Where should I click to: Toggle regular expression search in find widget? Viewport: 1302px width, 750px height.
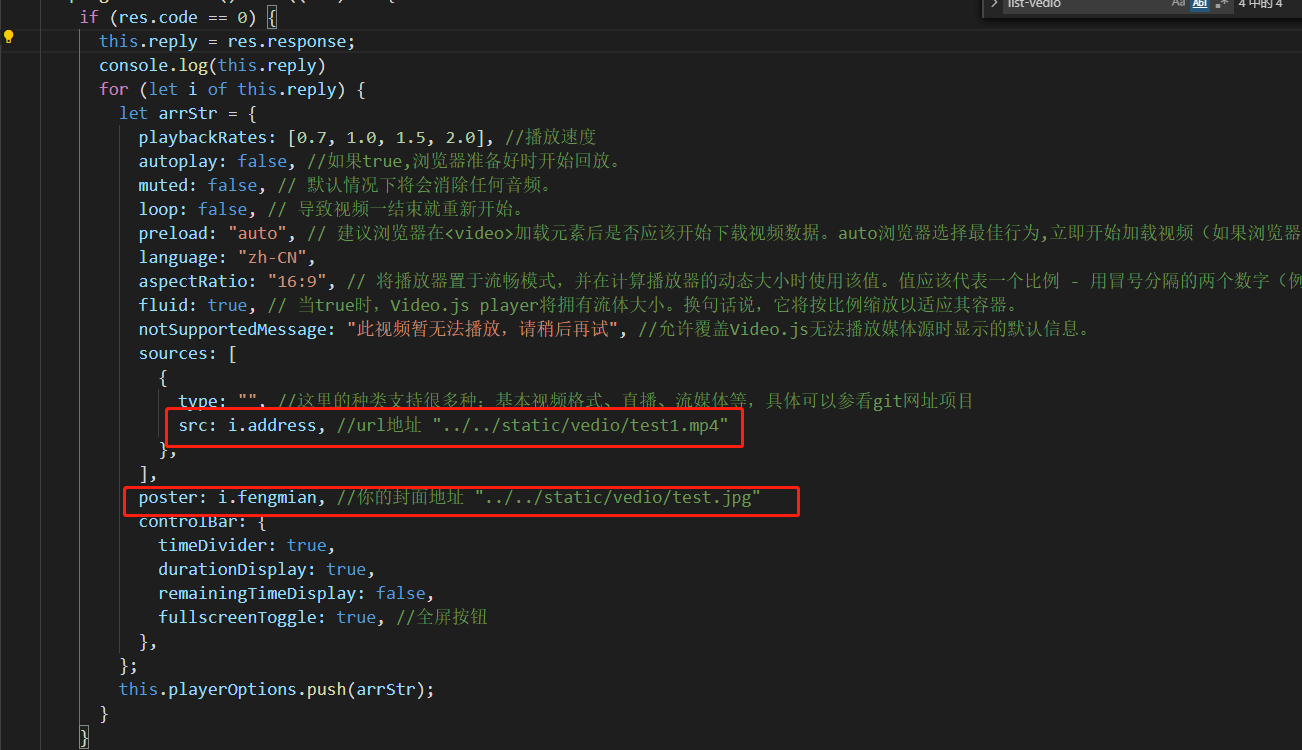coord(1222,4)
